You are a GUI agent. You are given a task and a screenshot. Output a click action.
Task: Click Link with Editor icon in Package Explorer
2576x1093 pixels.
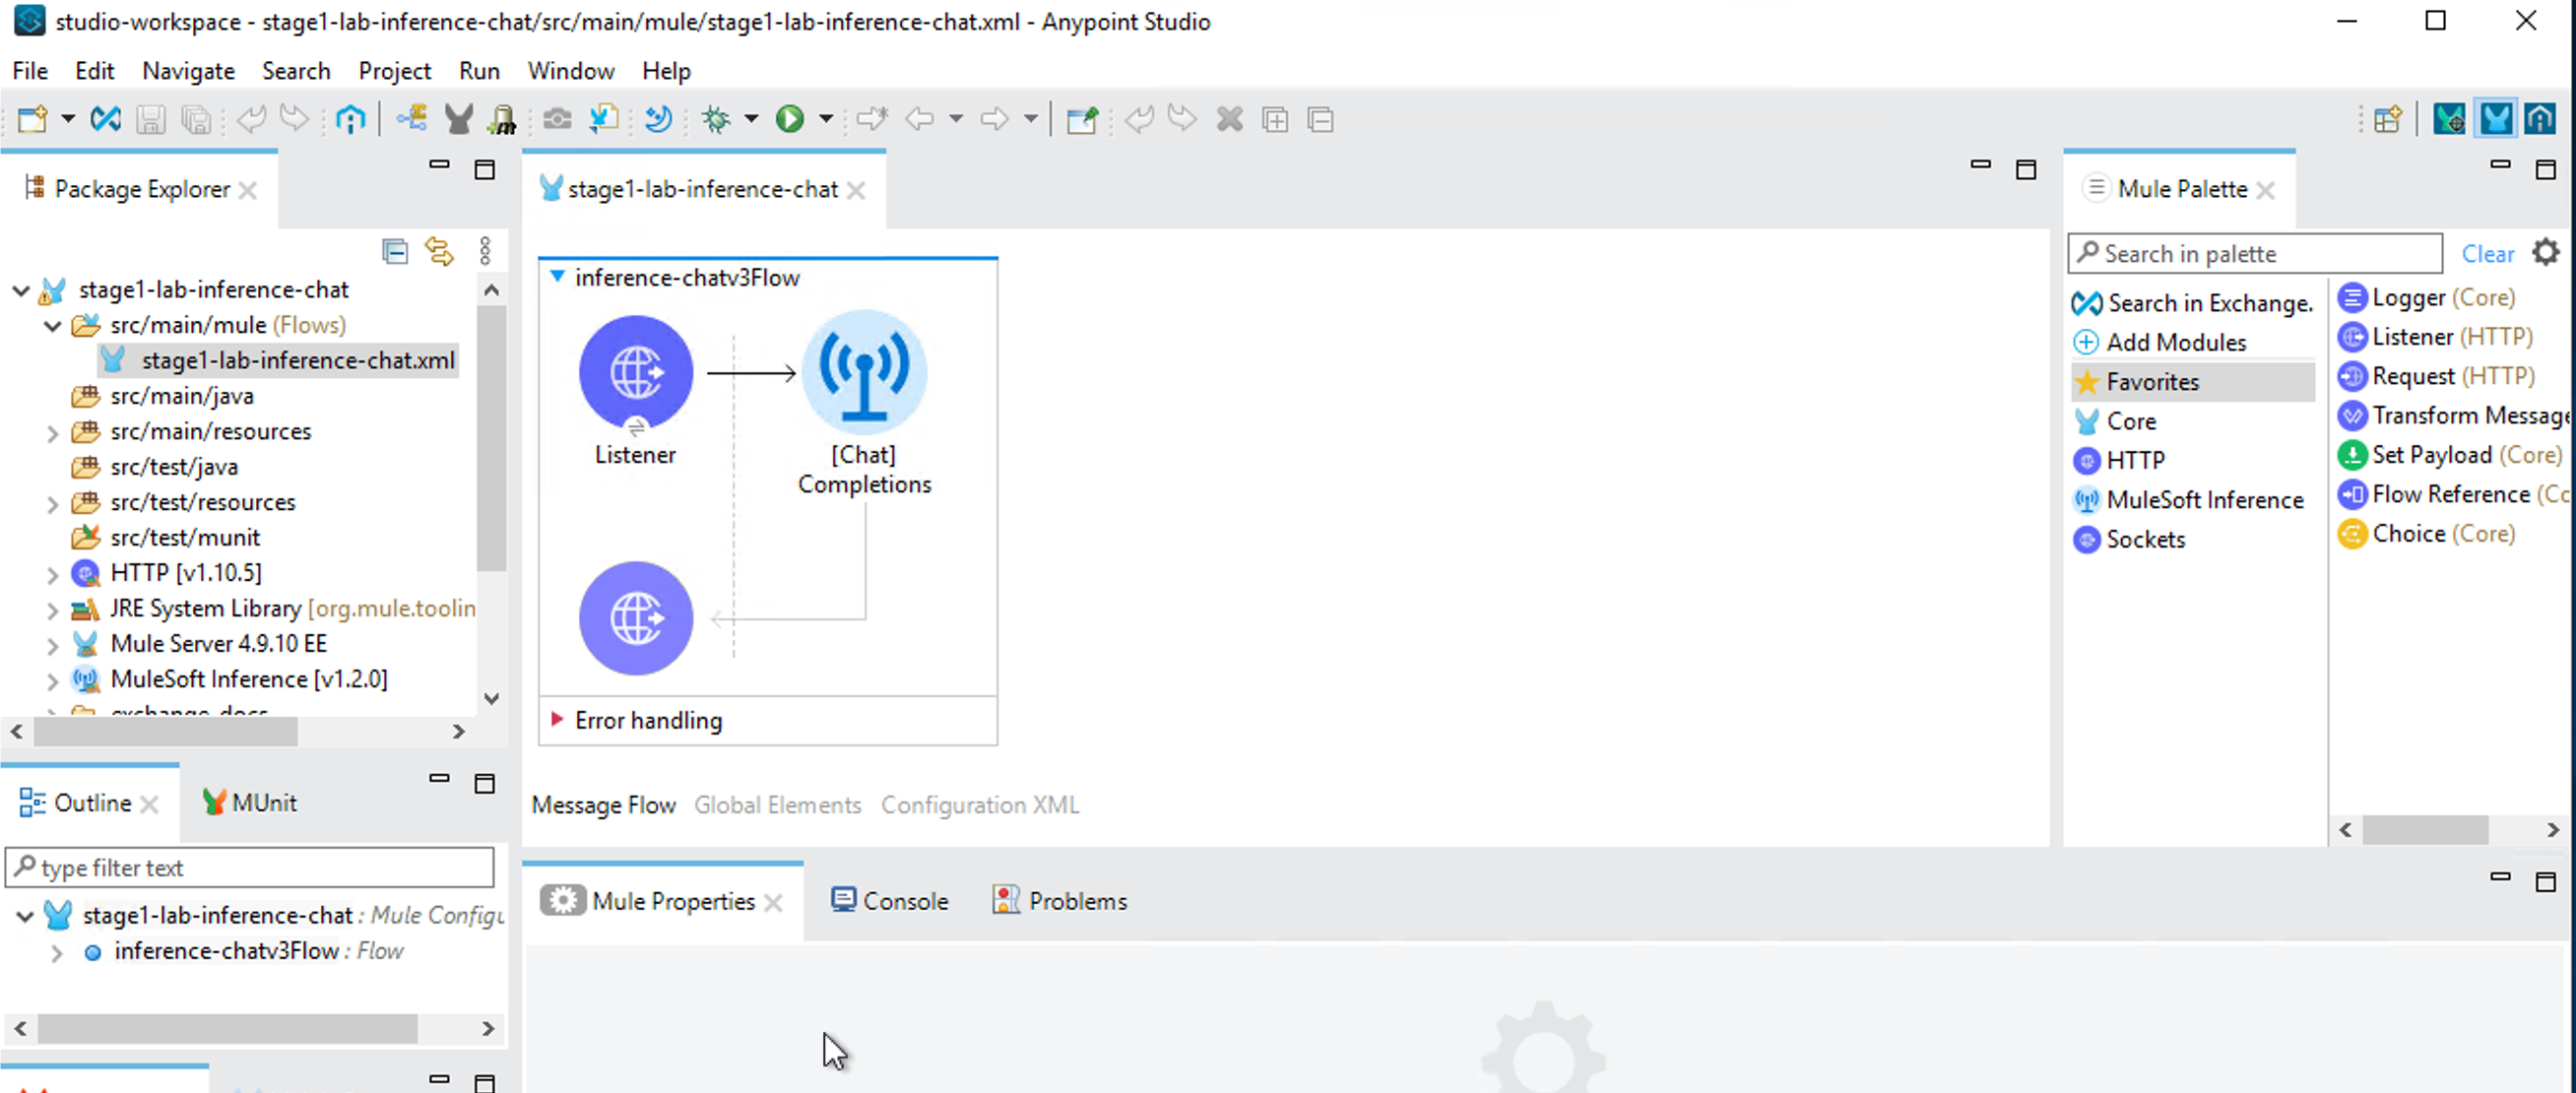(x=439, y=251)
